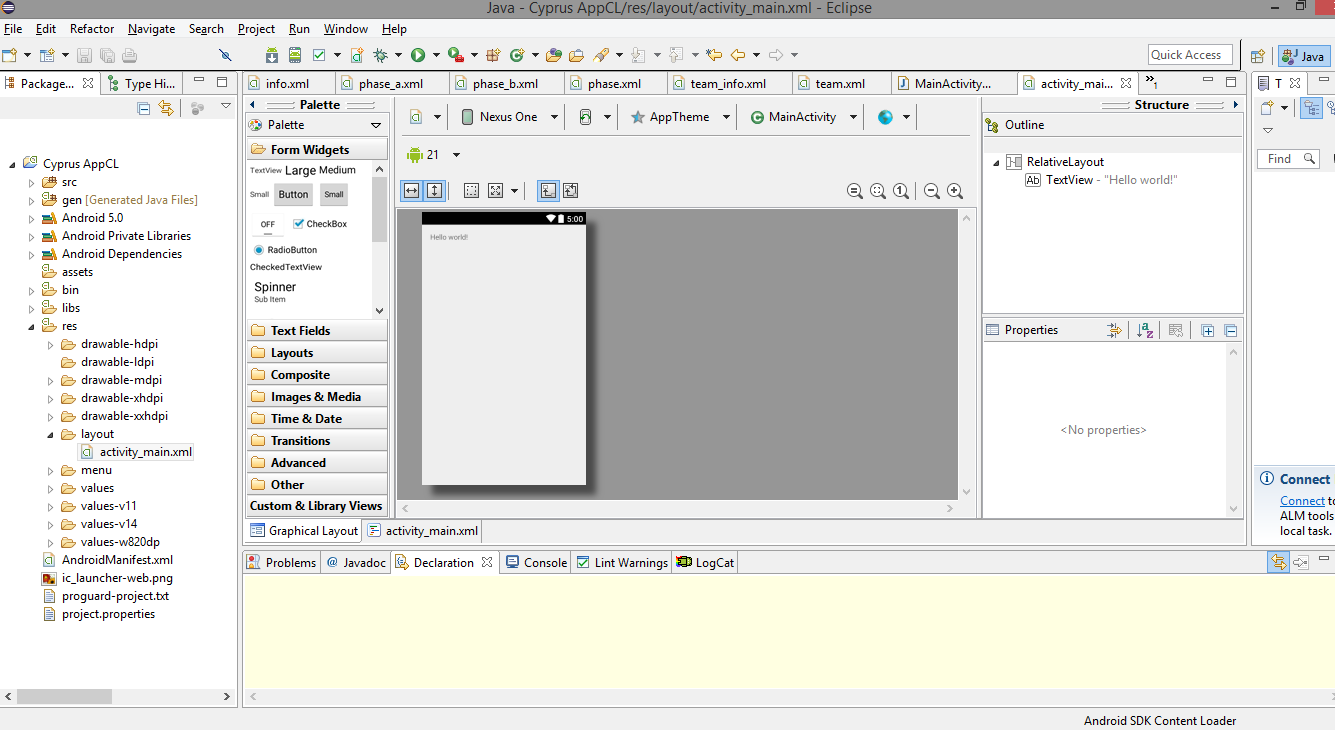Screen dimensions: 1335x730
Task: Click the Quick Access search field
Action: [x=1190, y=55]
